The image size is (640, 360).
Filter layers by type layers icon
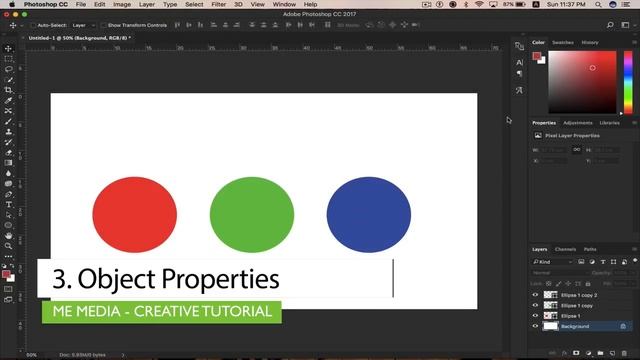(x=603, y=262)
